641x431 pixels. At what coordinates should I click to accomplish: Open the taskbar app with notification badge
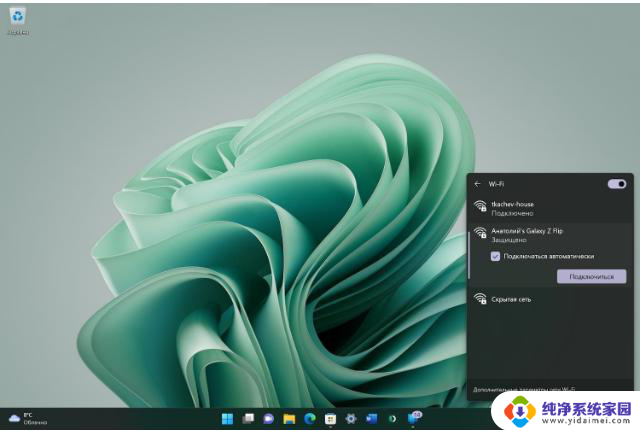pyautogui.click(x=414, y=418)
